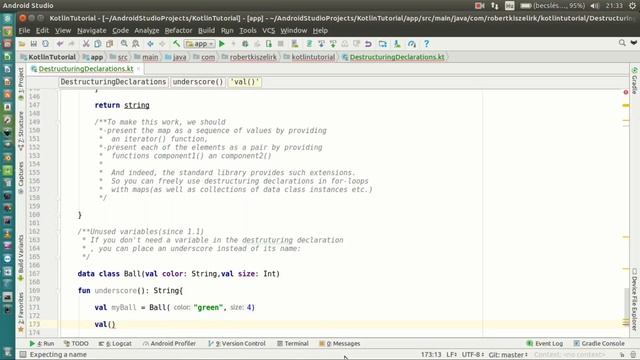Open the app run configuration dropdown
The width and height of the screenshot is (640, 360).
click(x=199, y=44)
